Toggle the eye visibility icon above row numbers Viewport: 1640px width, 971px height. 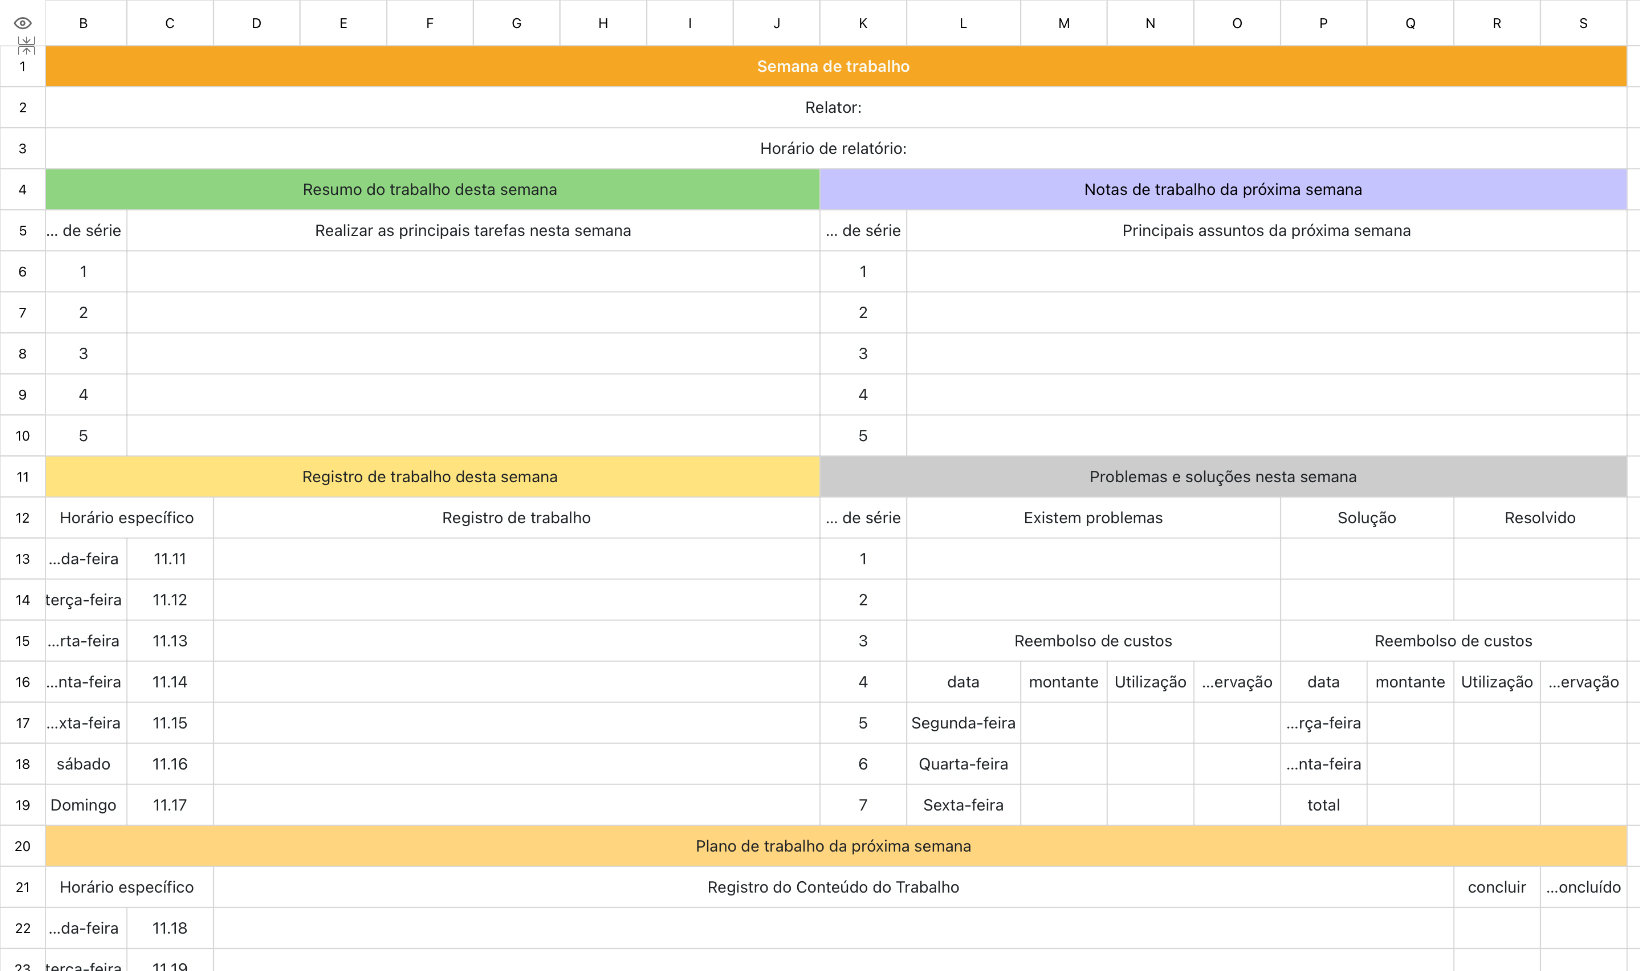[x=22, y=22]
